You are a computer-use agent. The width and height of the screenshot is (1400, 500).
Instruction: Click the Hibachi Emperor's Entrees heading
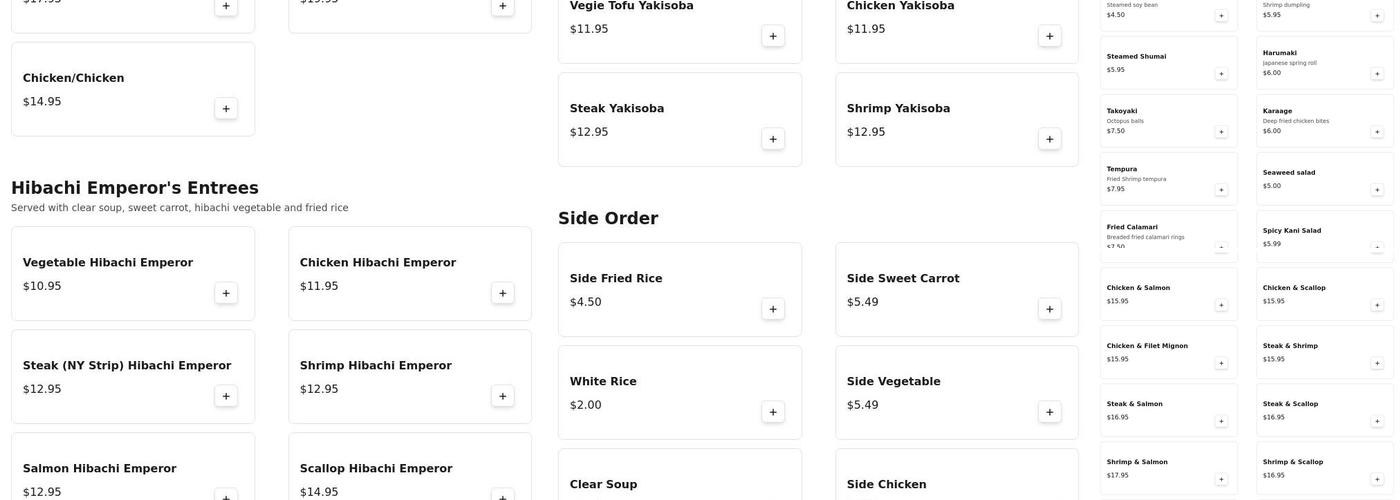click(x=135, y=188)
